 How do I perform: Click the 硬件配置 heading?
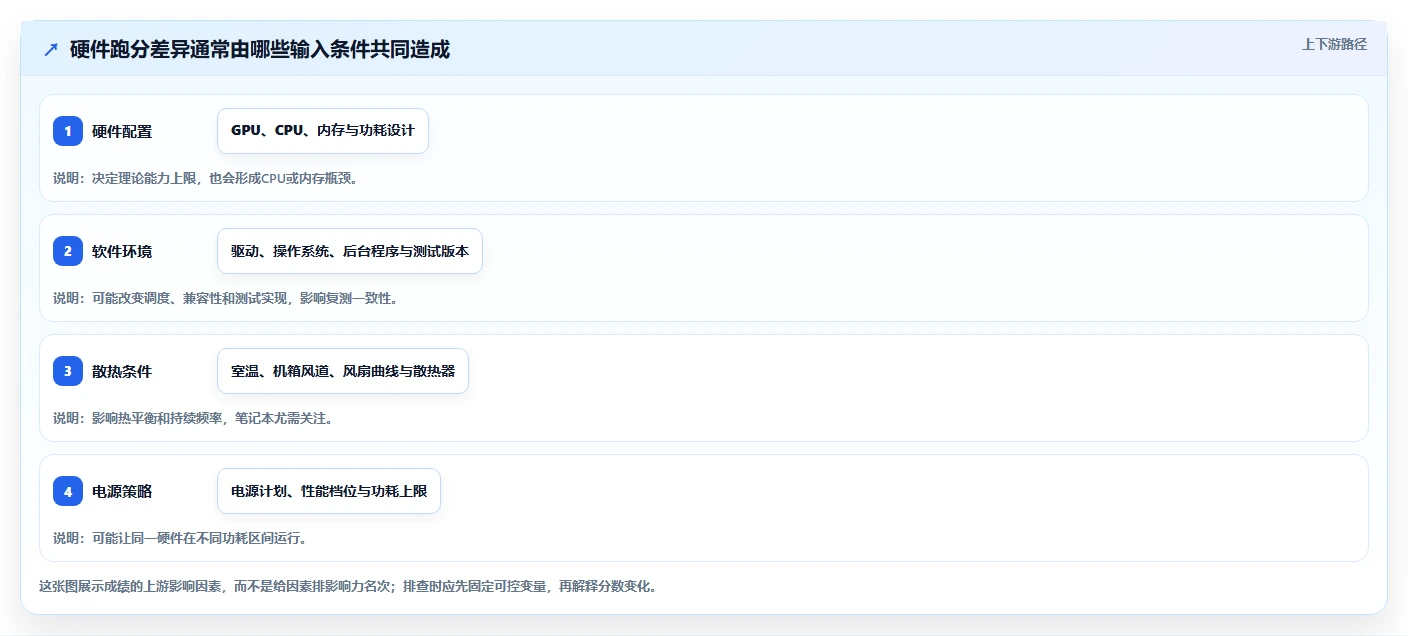122,131
